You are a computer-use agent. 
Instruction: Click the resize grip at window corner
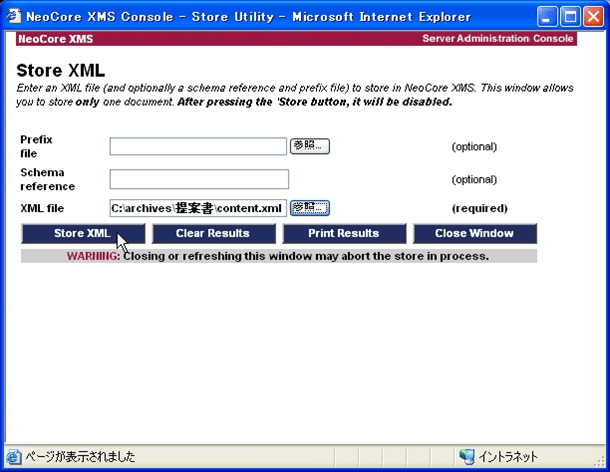pos(599,461)
